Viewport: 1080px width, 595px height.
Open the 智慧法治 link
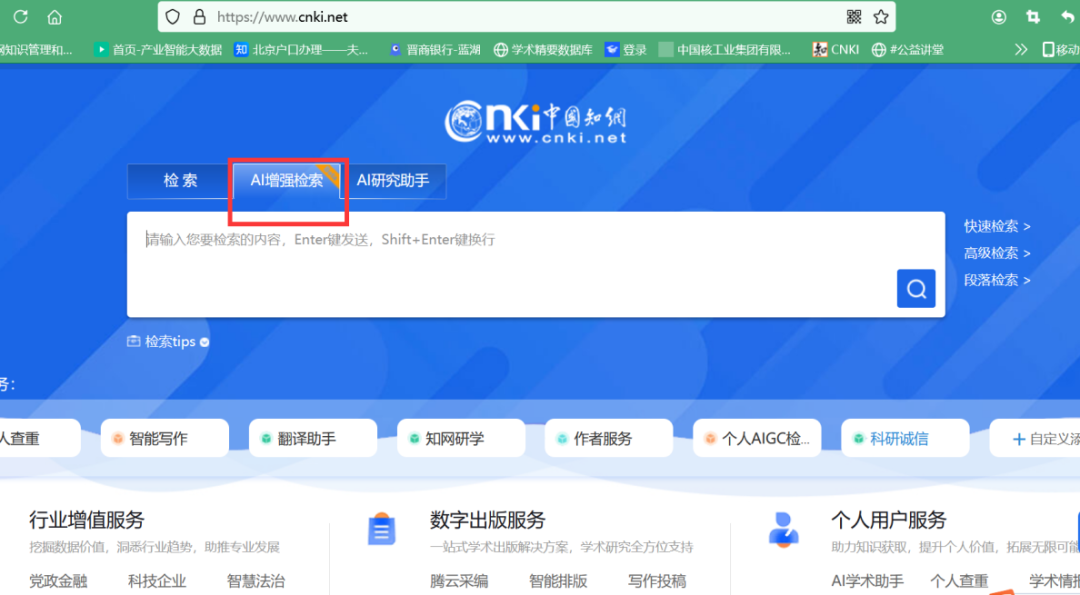click(x=256, y=581)
